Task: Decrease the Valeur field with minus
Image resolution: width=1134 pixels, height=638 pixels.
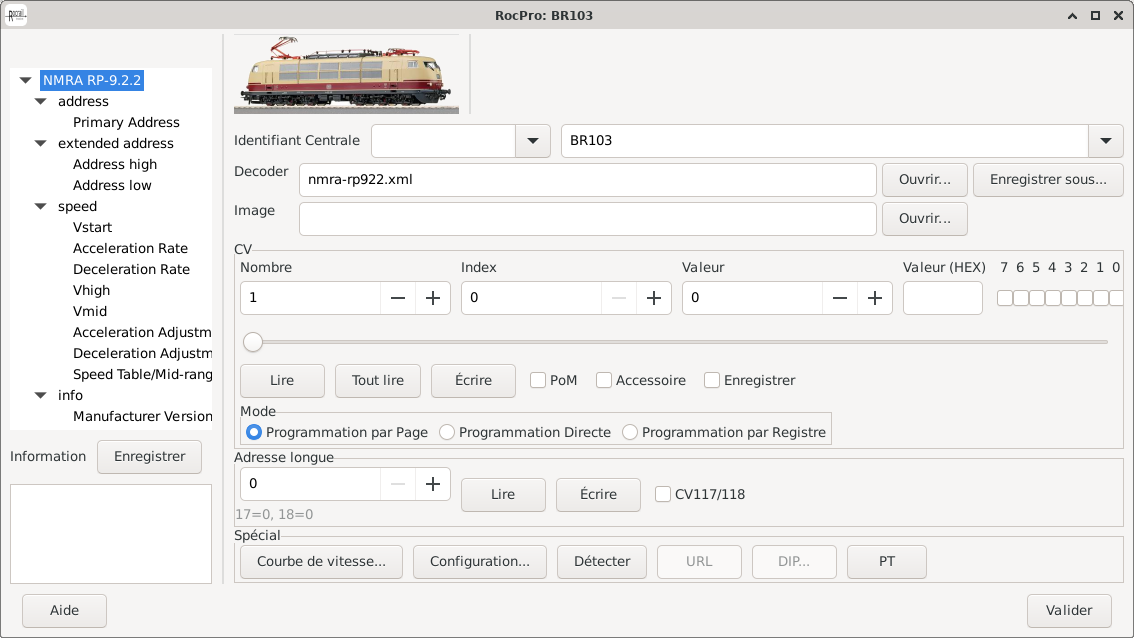Action: point(840,298)
